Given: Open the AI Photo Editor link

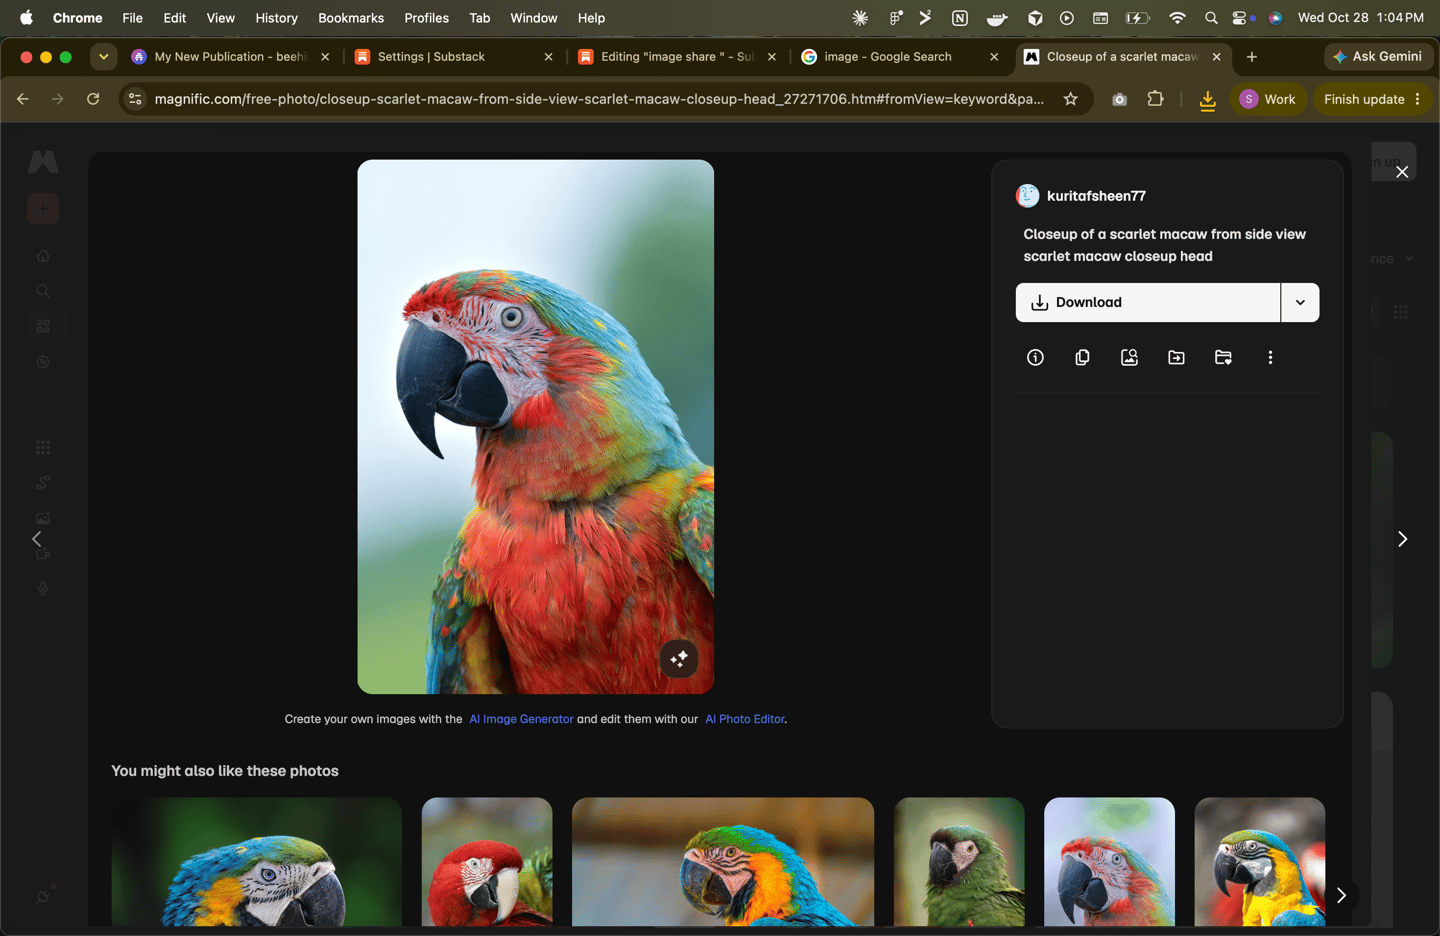Looking at the screenshot, I should (745, 719).
